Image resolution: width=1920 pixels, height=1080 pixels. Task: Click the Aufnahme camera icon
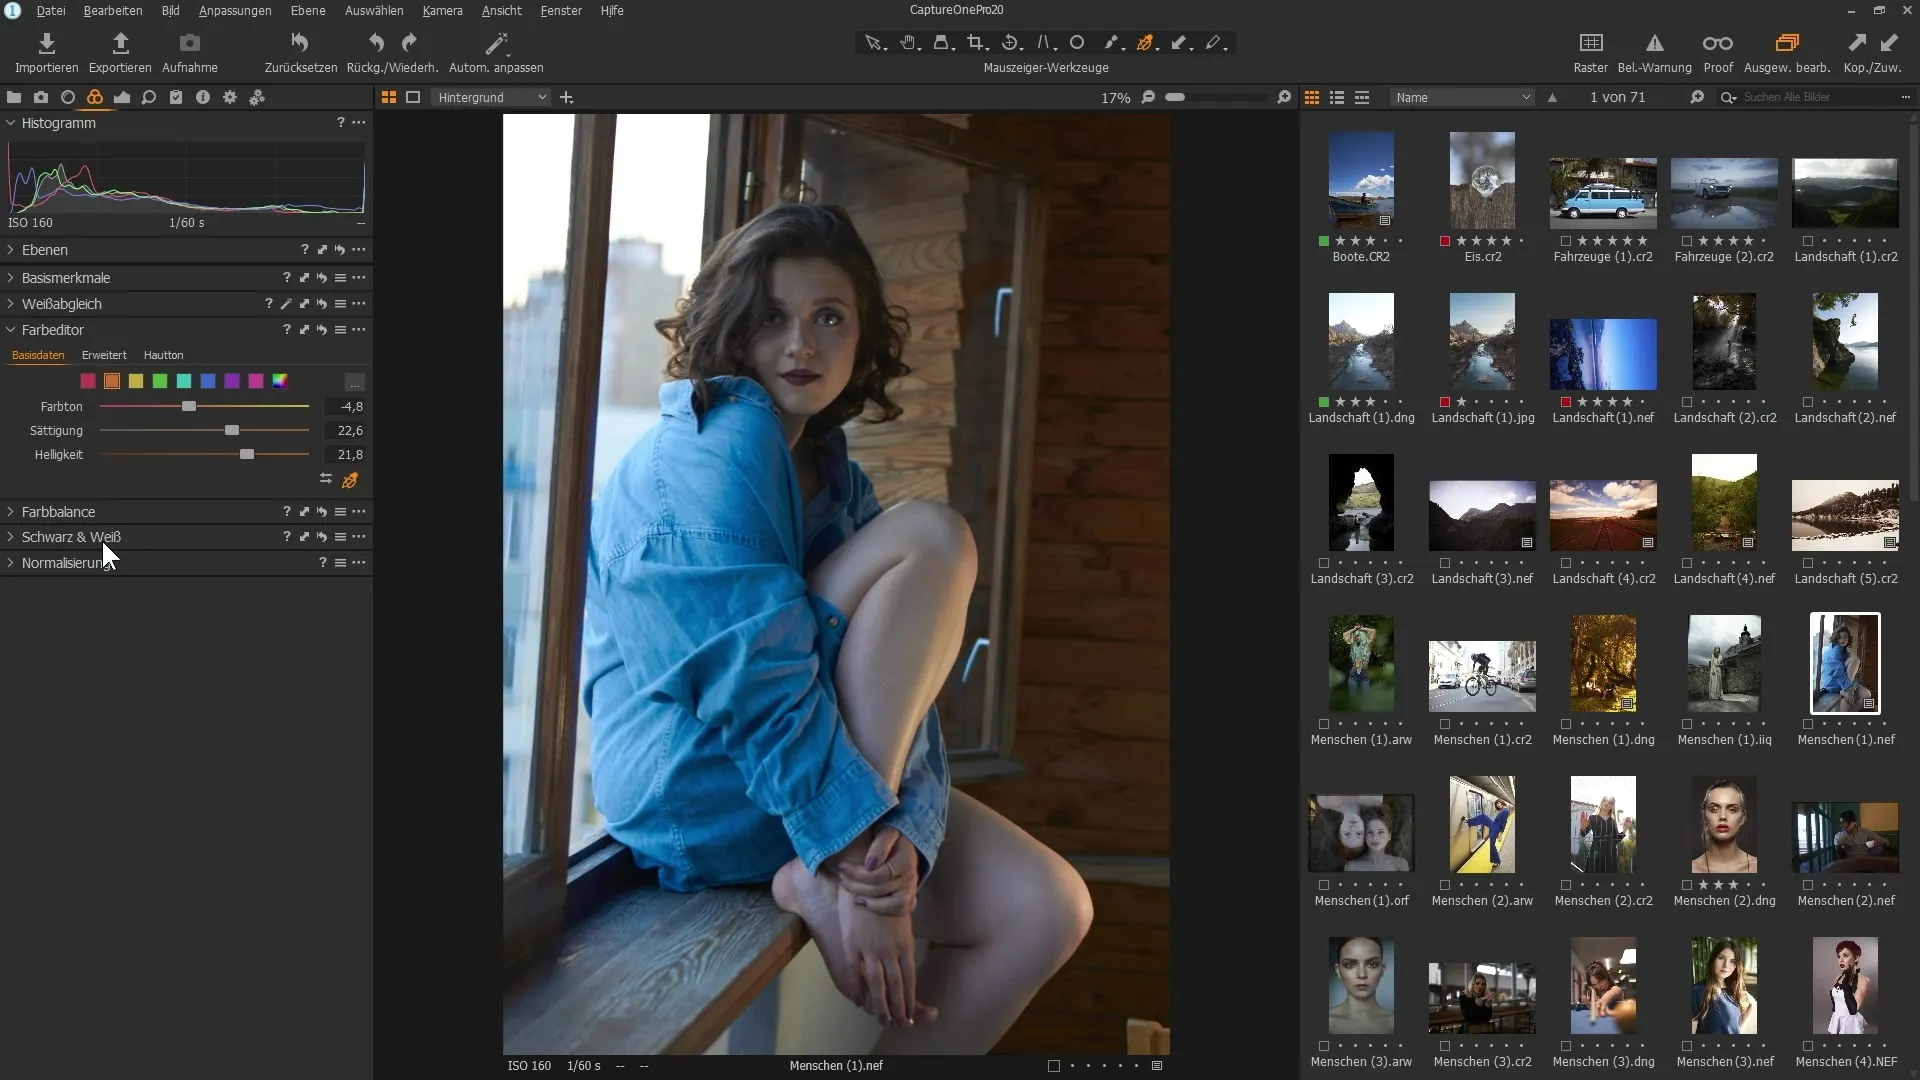[x=189, y=43]
